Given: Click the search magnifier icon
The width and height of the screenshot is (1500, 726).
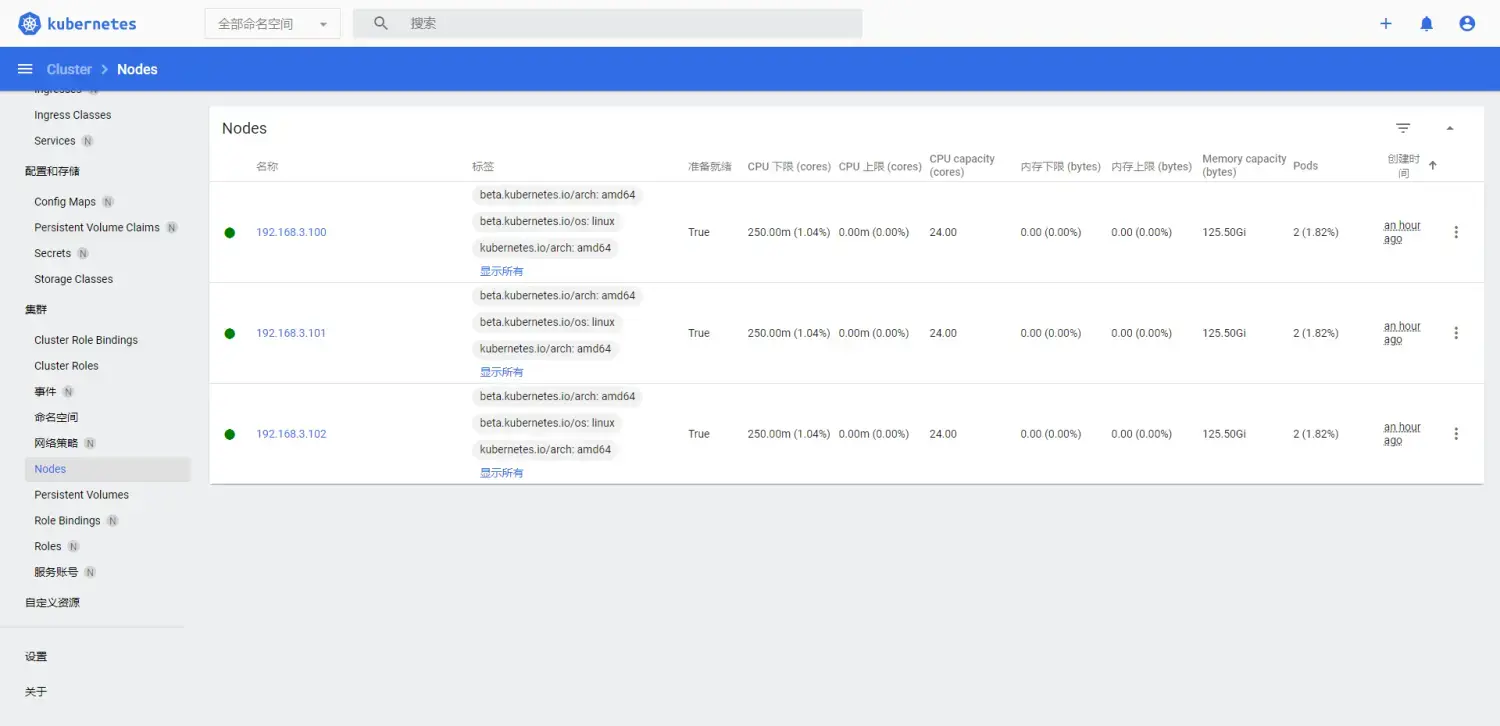Looking at the screenshot, I should 381,23.
